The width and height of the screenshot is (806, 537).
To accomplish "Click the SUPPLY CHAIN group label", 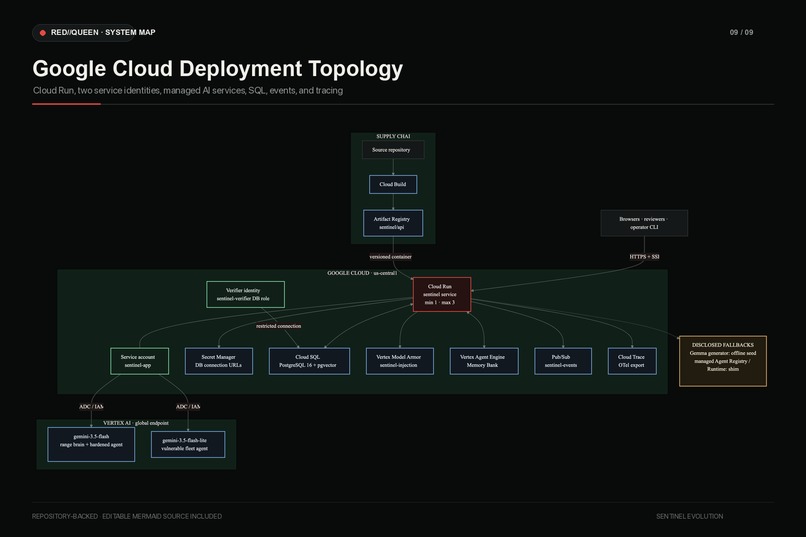I will pyautogui.click(x=393, y=136).
